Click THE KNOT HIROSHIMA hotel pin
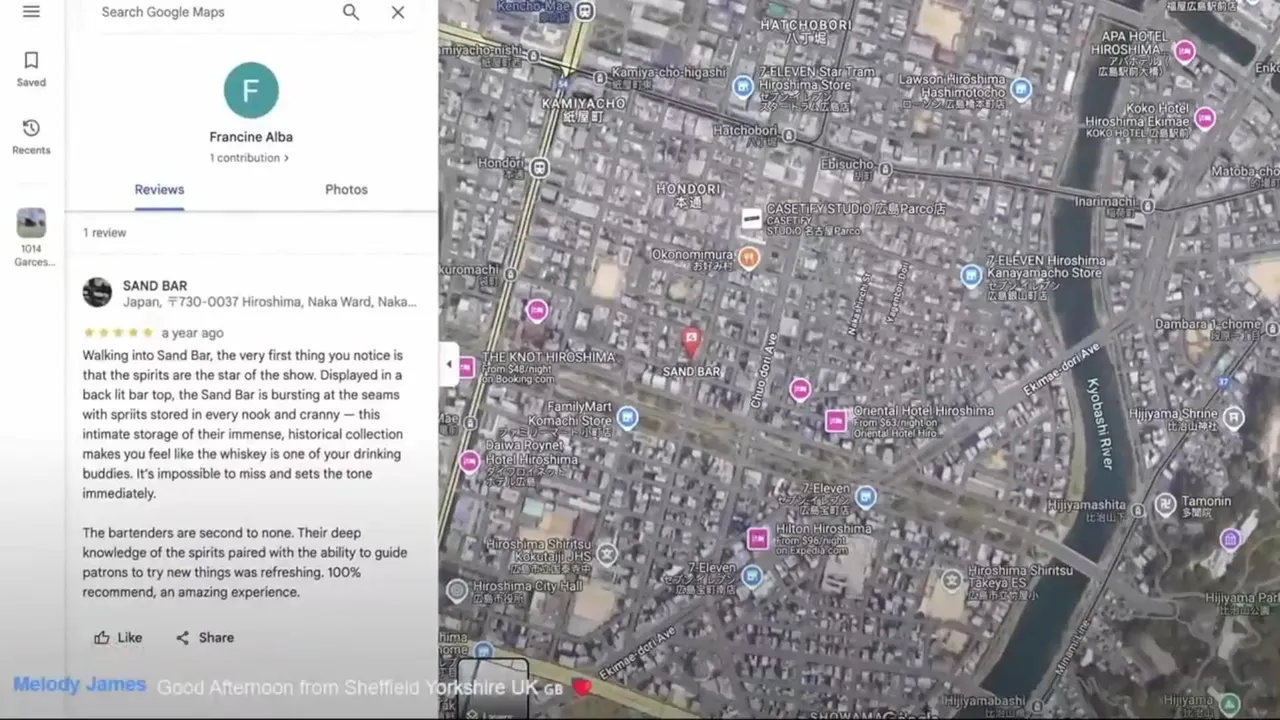The width and height of the screenshot is (1280, 720). 466,367
